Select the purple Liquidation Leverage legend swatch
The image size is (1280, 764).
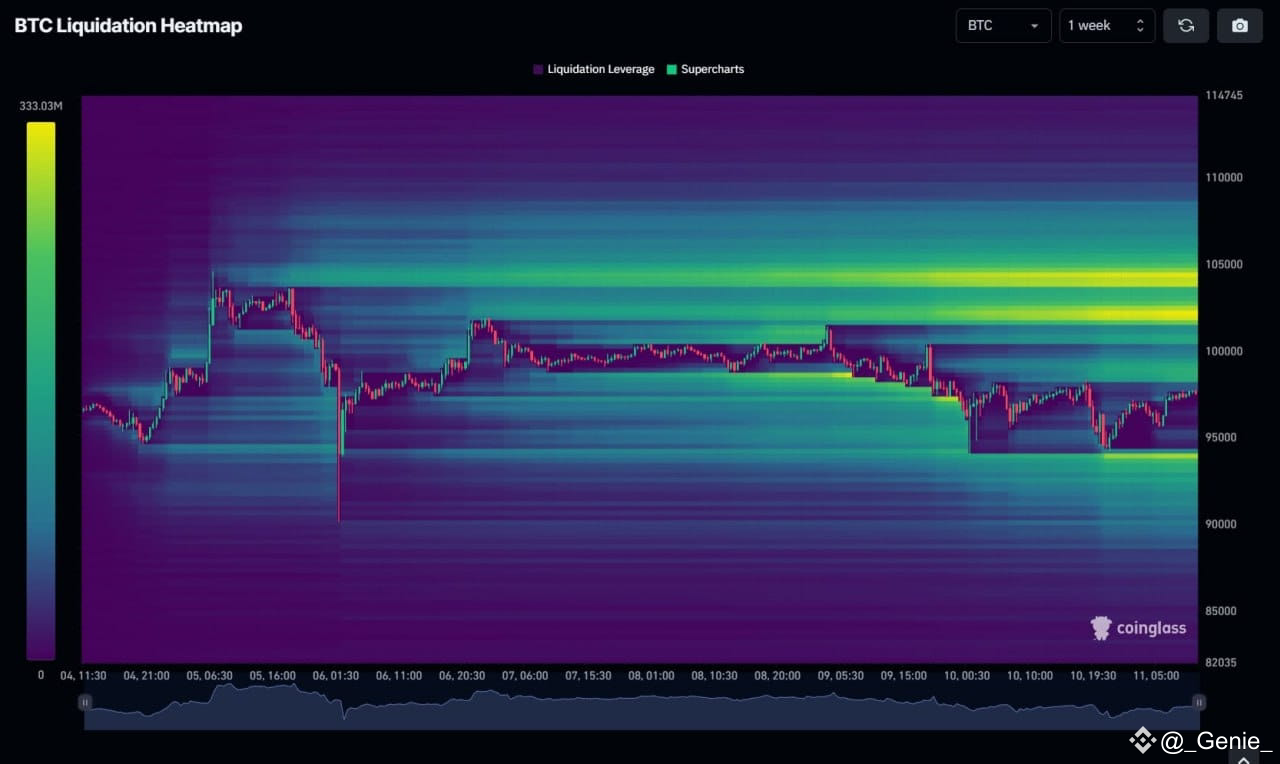tap(537, 69)
